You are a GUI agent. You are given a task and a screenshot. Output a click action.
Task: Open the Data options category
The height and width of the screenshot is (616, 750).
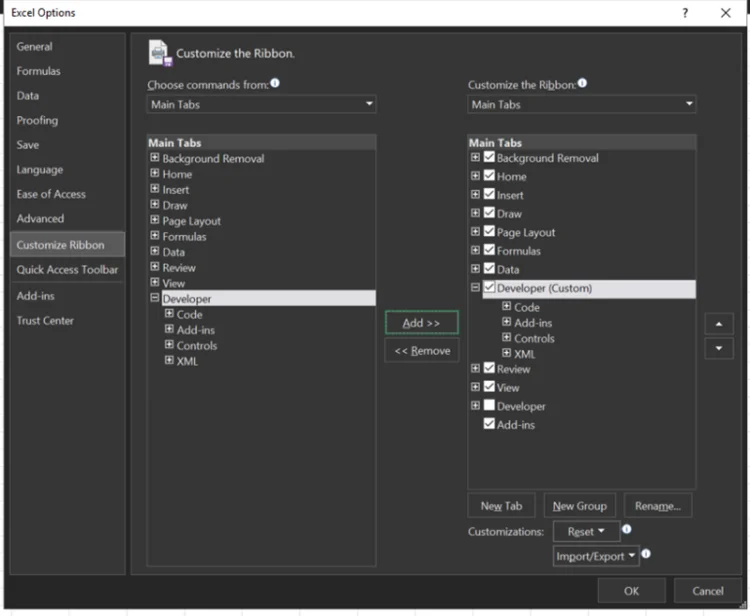67,95
